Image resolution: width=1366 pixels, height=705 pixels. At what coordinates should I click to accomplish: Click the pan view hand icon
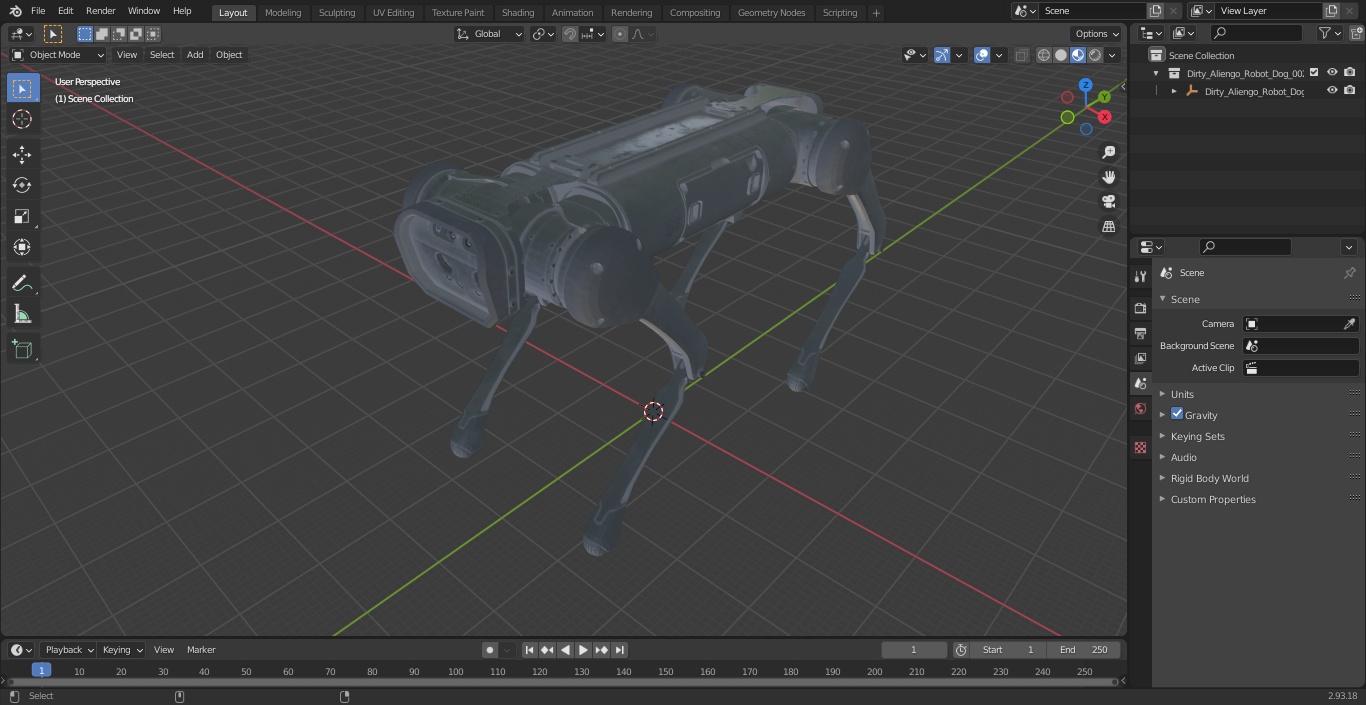(x=1108, y=177)
